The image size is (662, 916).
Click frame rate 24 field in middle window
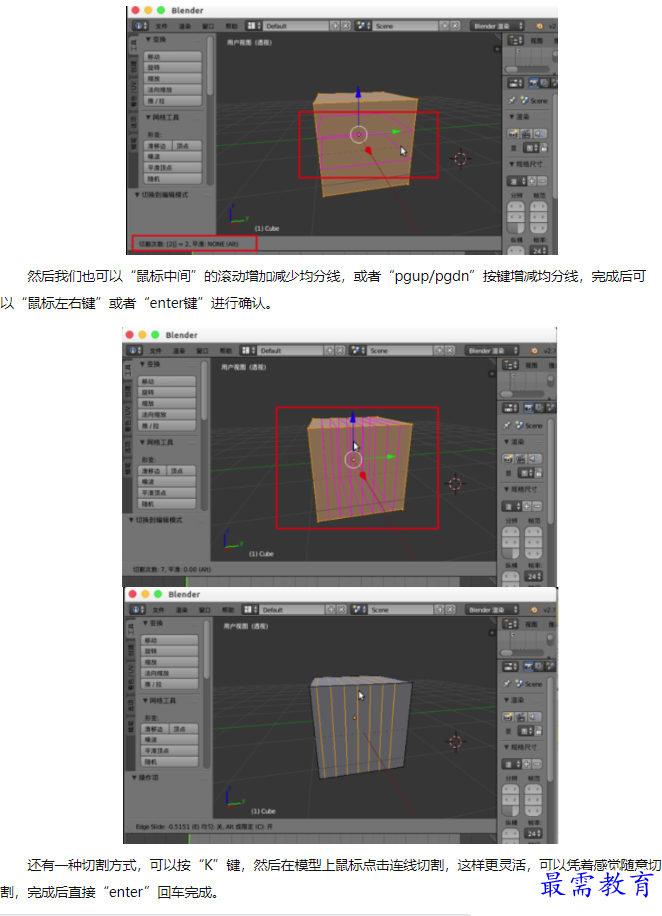pos(533,576)
